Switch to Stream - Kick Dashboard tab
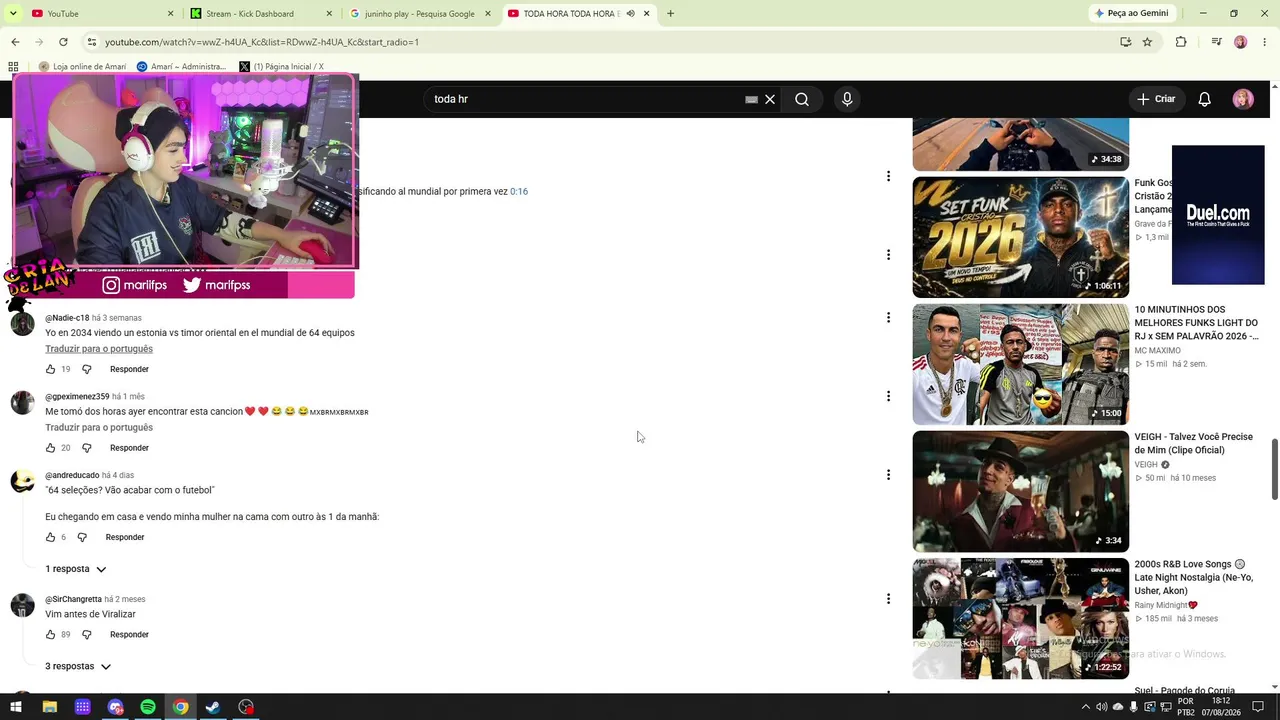The height and width of the screenshot is (720, 1280). pyautogui.click(x=260, y=14)
